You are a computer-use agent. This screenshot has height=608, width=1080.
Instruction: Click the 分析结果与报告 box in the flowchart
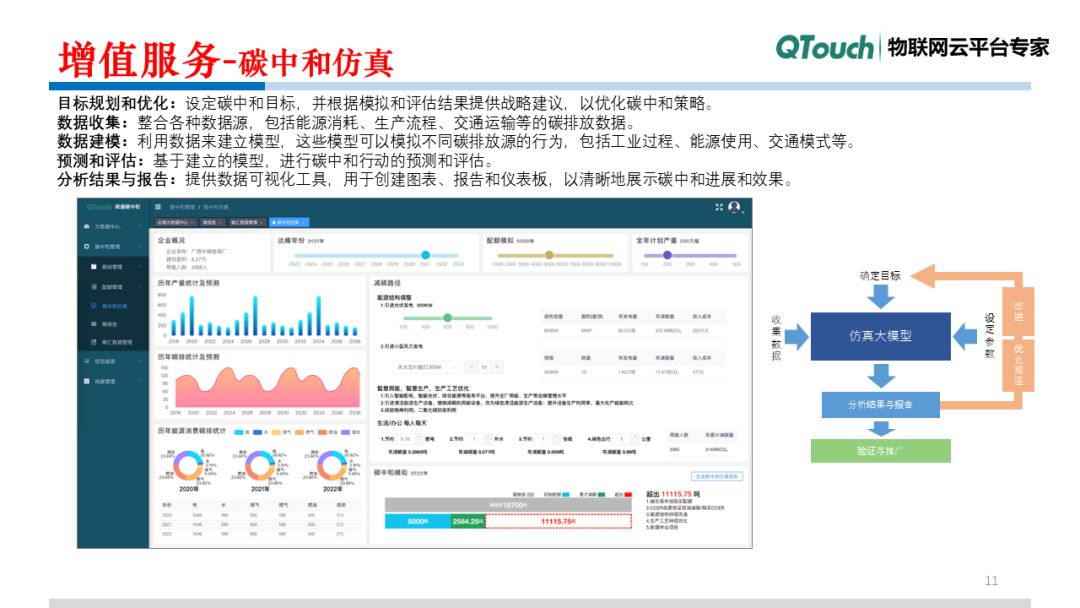point(880,405)
